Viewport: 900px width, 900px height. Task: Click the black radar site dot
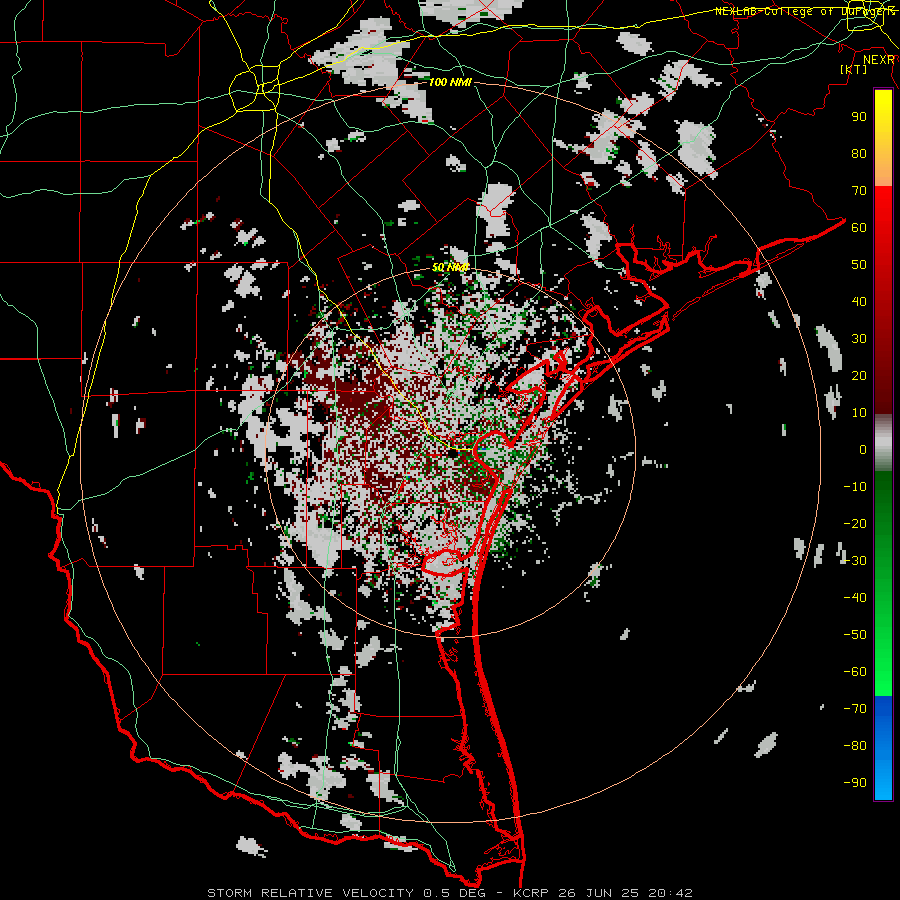click(x=453, y=453)
